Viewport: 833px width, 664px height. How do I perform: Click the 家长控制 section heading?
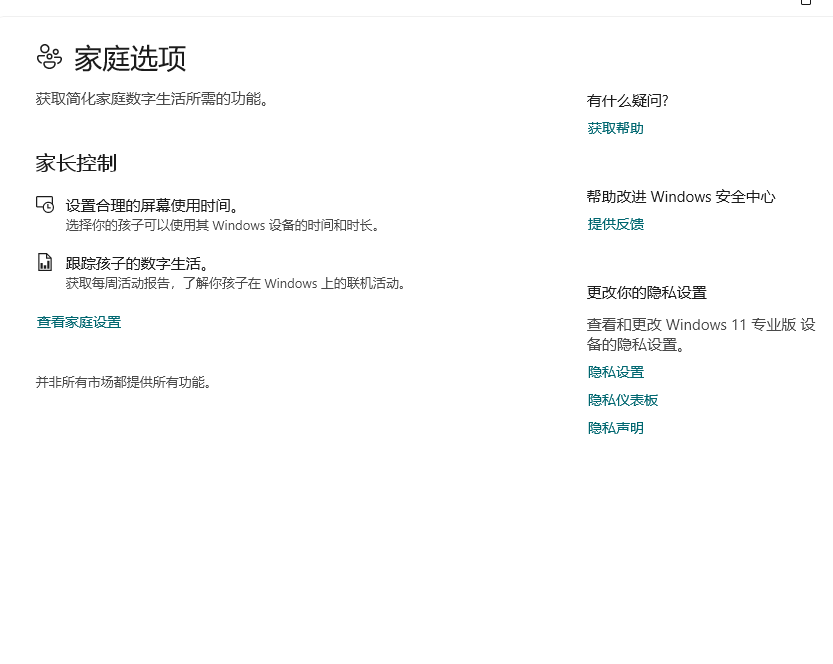(75, 163)
